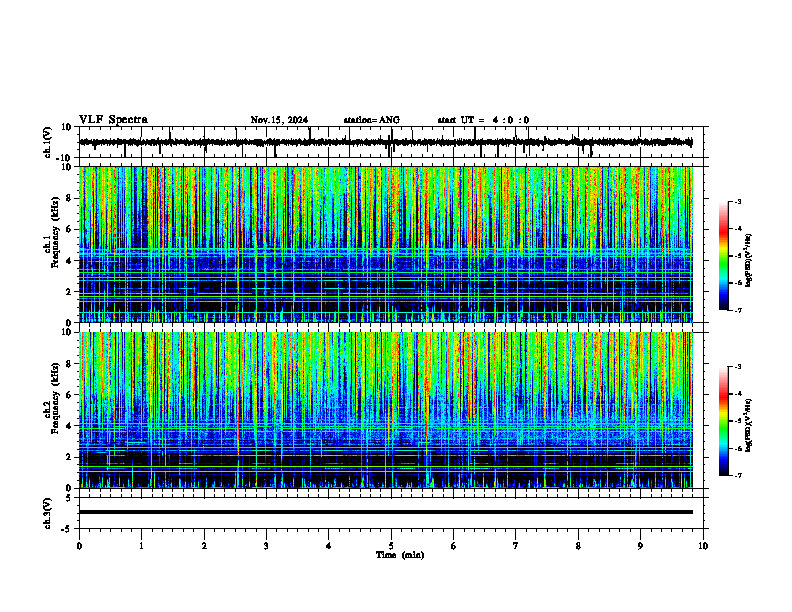Click the ch.1 spectrogram color bar

coord(724,255)
